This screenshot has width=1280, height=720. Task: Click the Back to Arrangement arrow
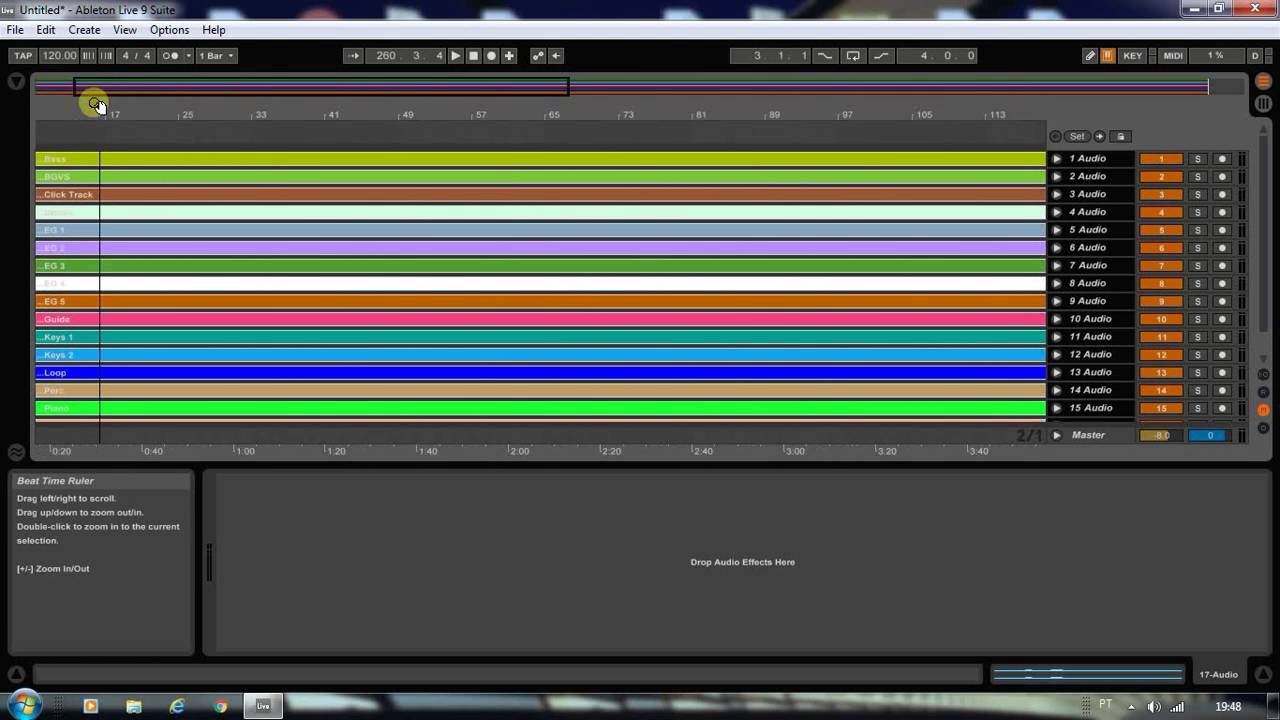pyautogui.click(x=556, y=56)
